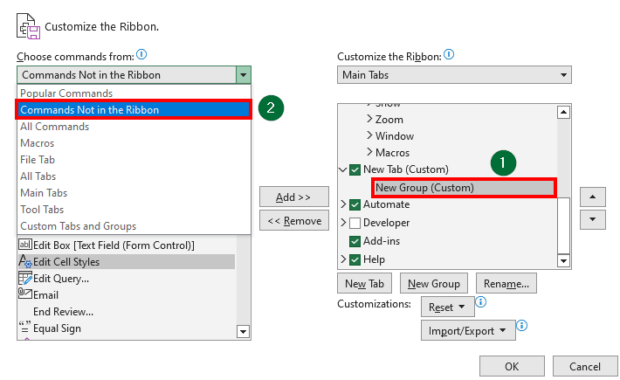Uncheck the Add-ins checkbox
This screenshot has width=620, height=380.
coord(355,241)
